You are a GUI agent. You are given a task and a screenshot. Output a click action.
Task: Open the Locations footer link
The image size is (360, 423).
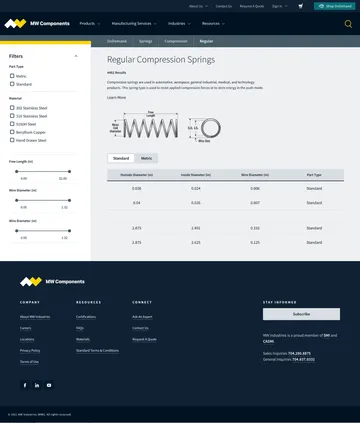click(27, 339)
